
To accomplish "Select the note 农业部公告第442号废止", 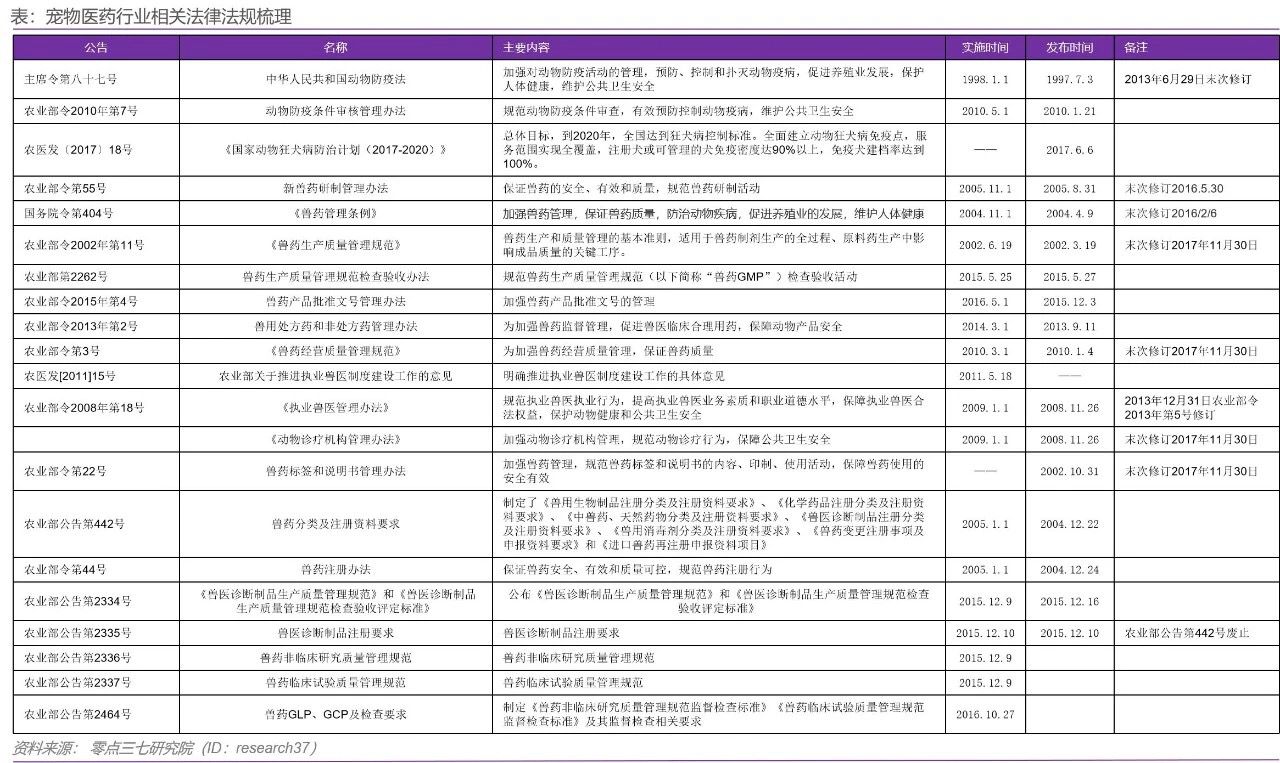I will tap(1187, 633).
